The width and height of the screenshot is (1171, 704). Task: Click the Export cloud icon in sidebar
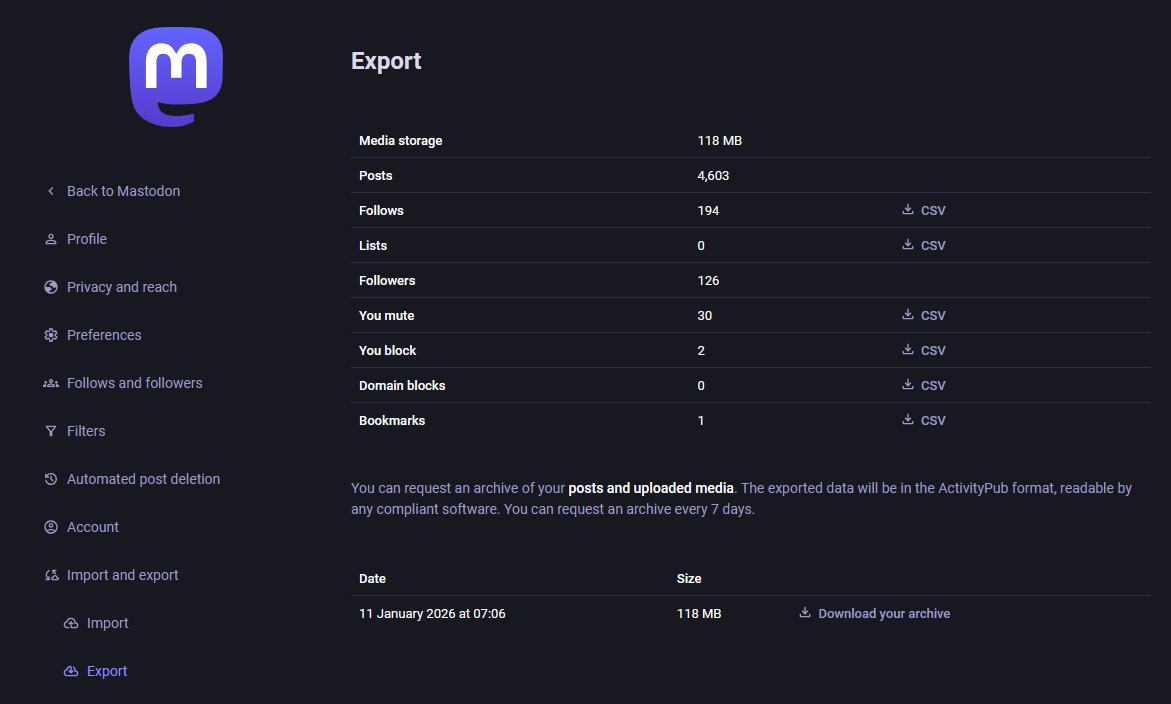tap(71, 671)
